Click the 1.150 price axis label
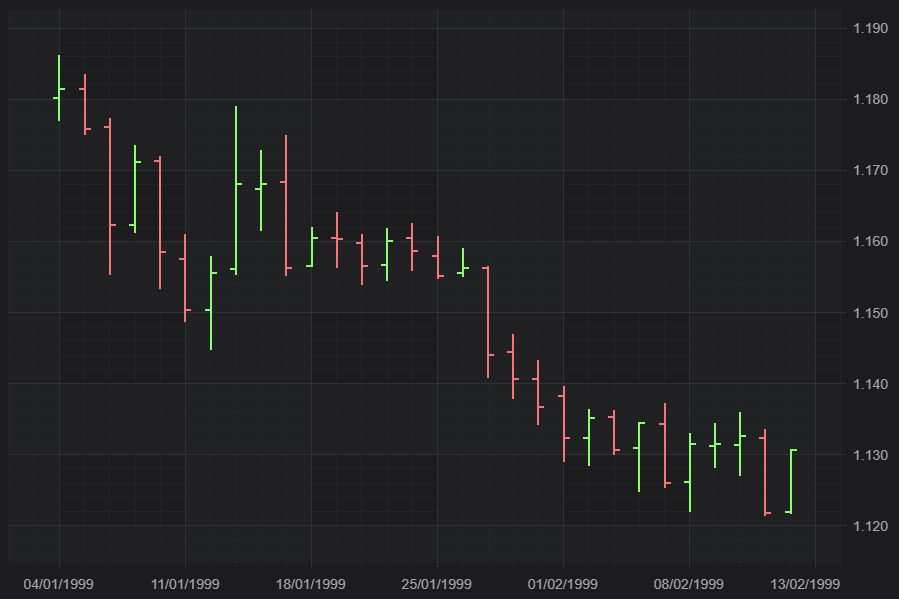Screen dimensions: 899x599 (870, 313)
